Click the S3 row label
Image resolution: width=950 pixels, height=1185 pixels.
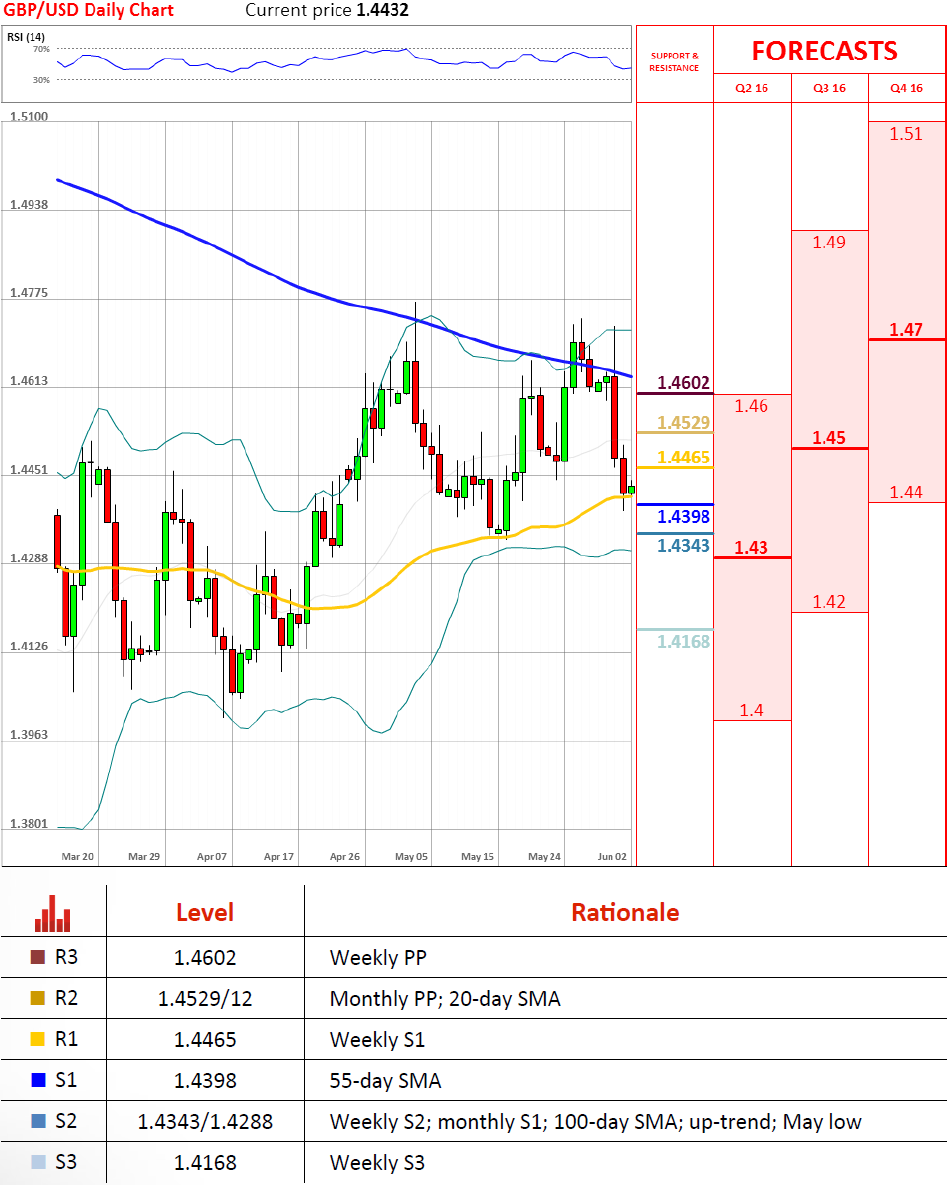coord(67,1162)
